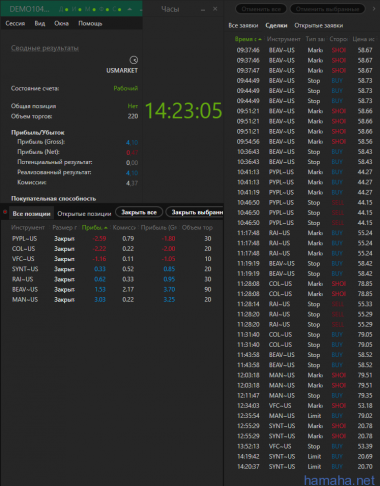Image resolution: width=380 pixels, height=486 pixels.
Task: Click the Комиссия value 4,37
Action: (132, 183)
